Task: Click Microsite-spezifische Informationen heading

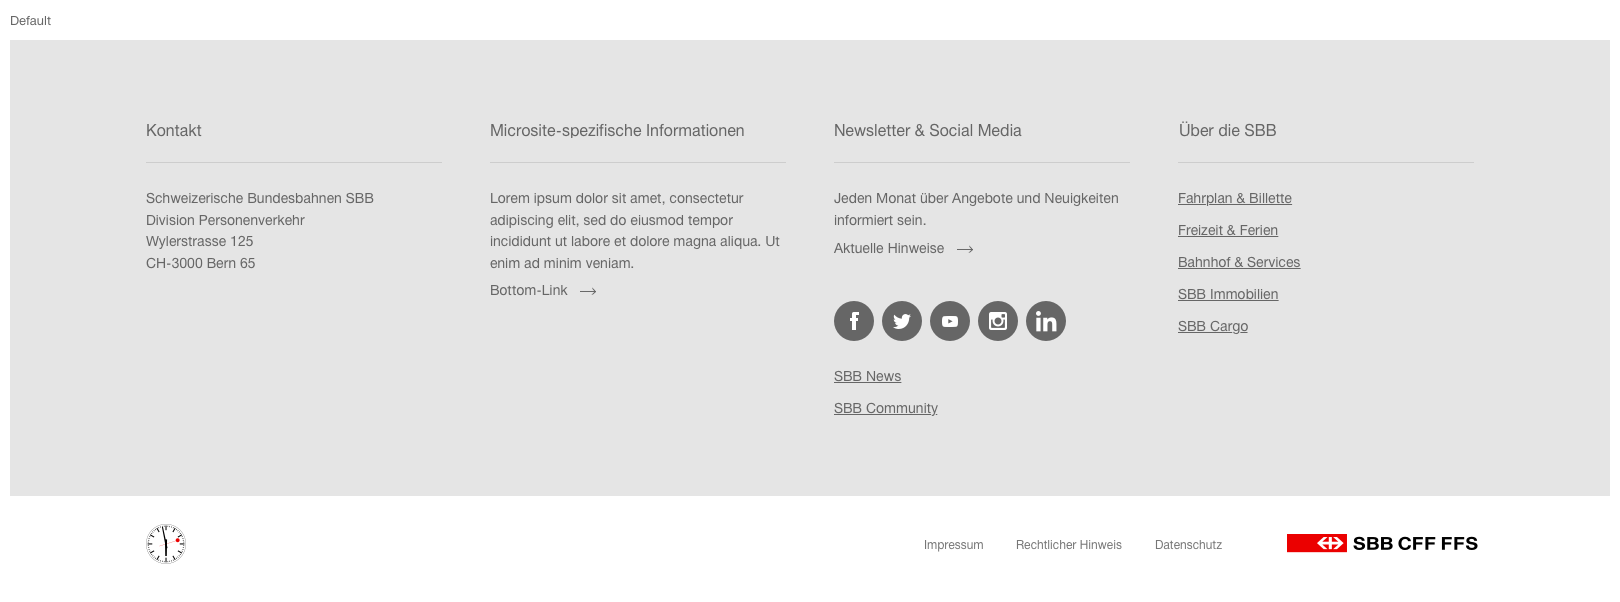Action: click(x=617, y=130)
